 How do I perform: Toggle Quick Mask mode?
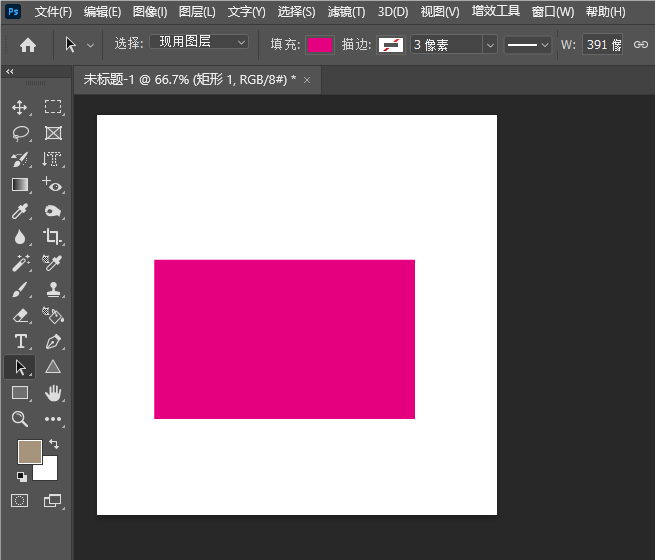(x=20, y=500)
